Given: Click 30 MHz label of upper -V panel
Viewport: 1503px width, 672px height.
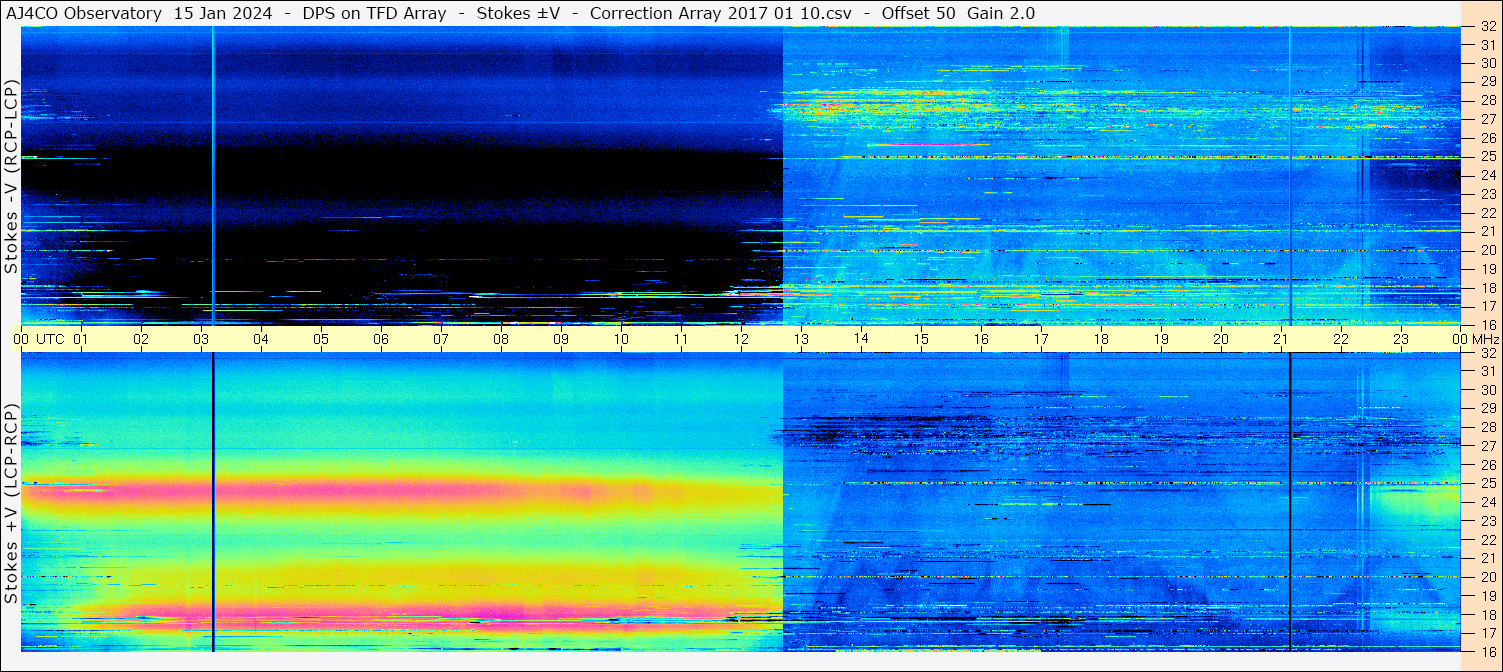Looking at the screenshot, I should (1487, 63).
